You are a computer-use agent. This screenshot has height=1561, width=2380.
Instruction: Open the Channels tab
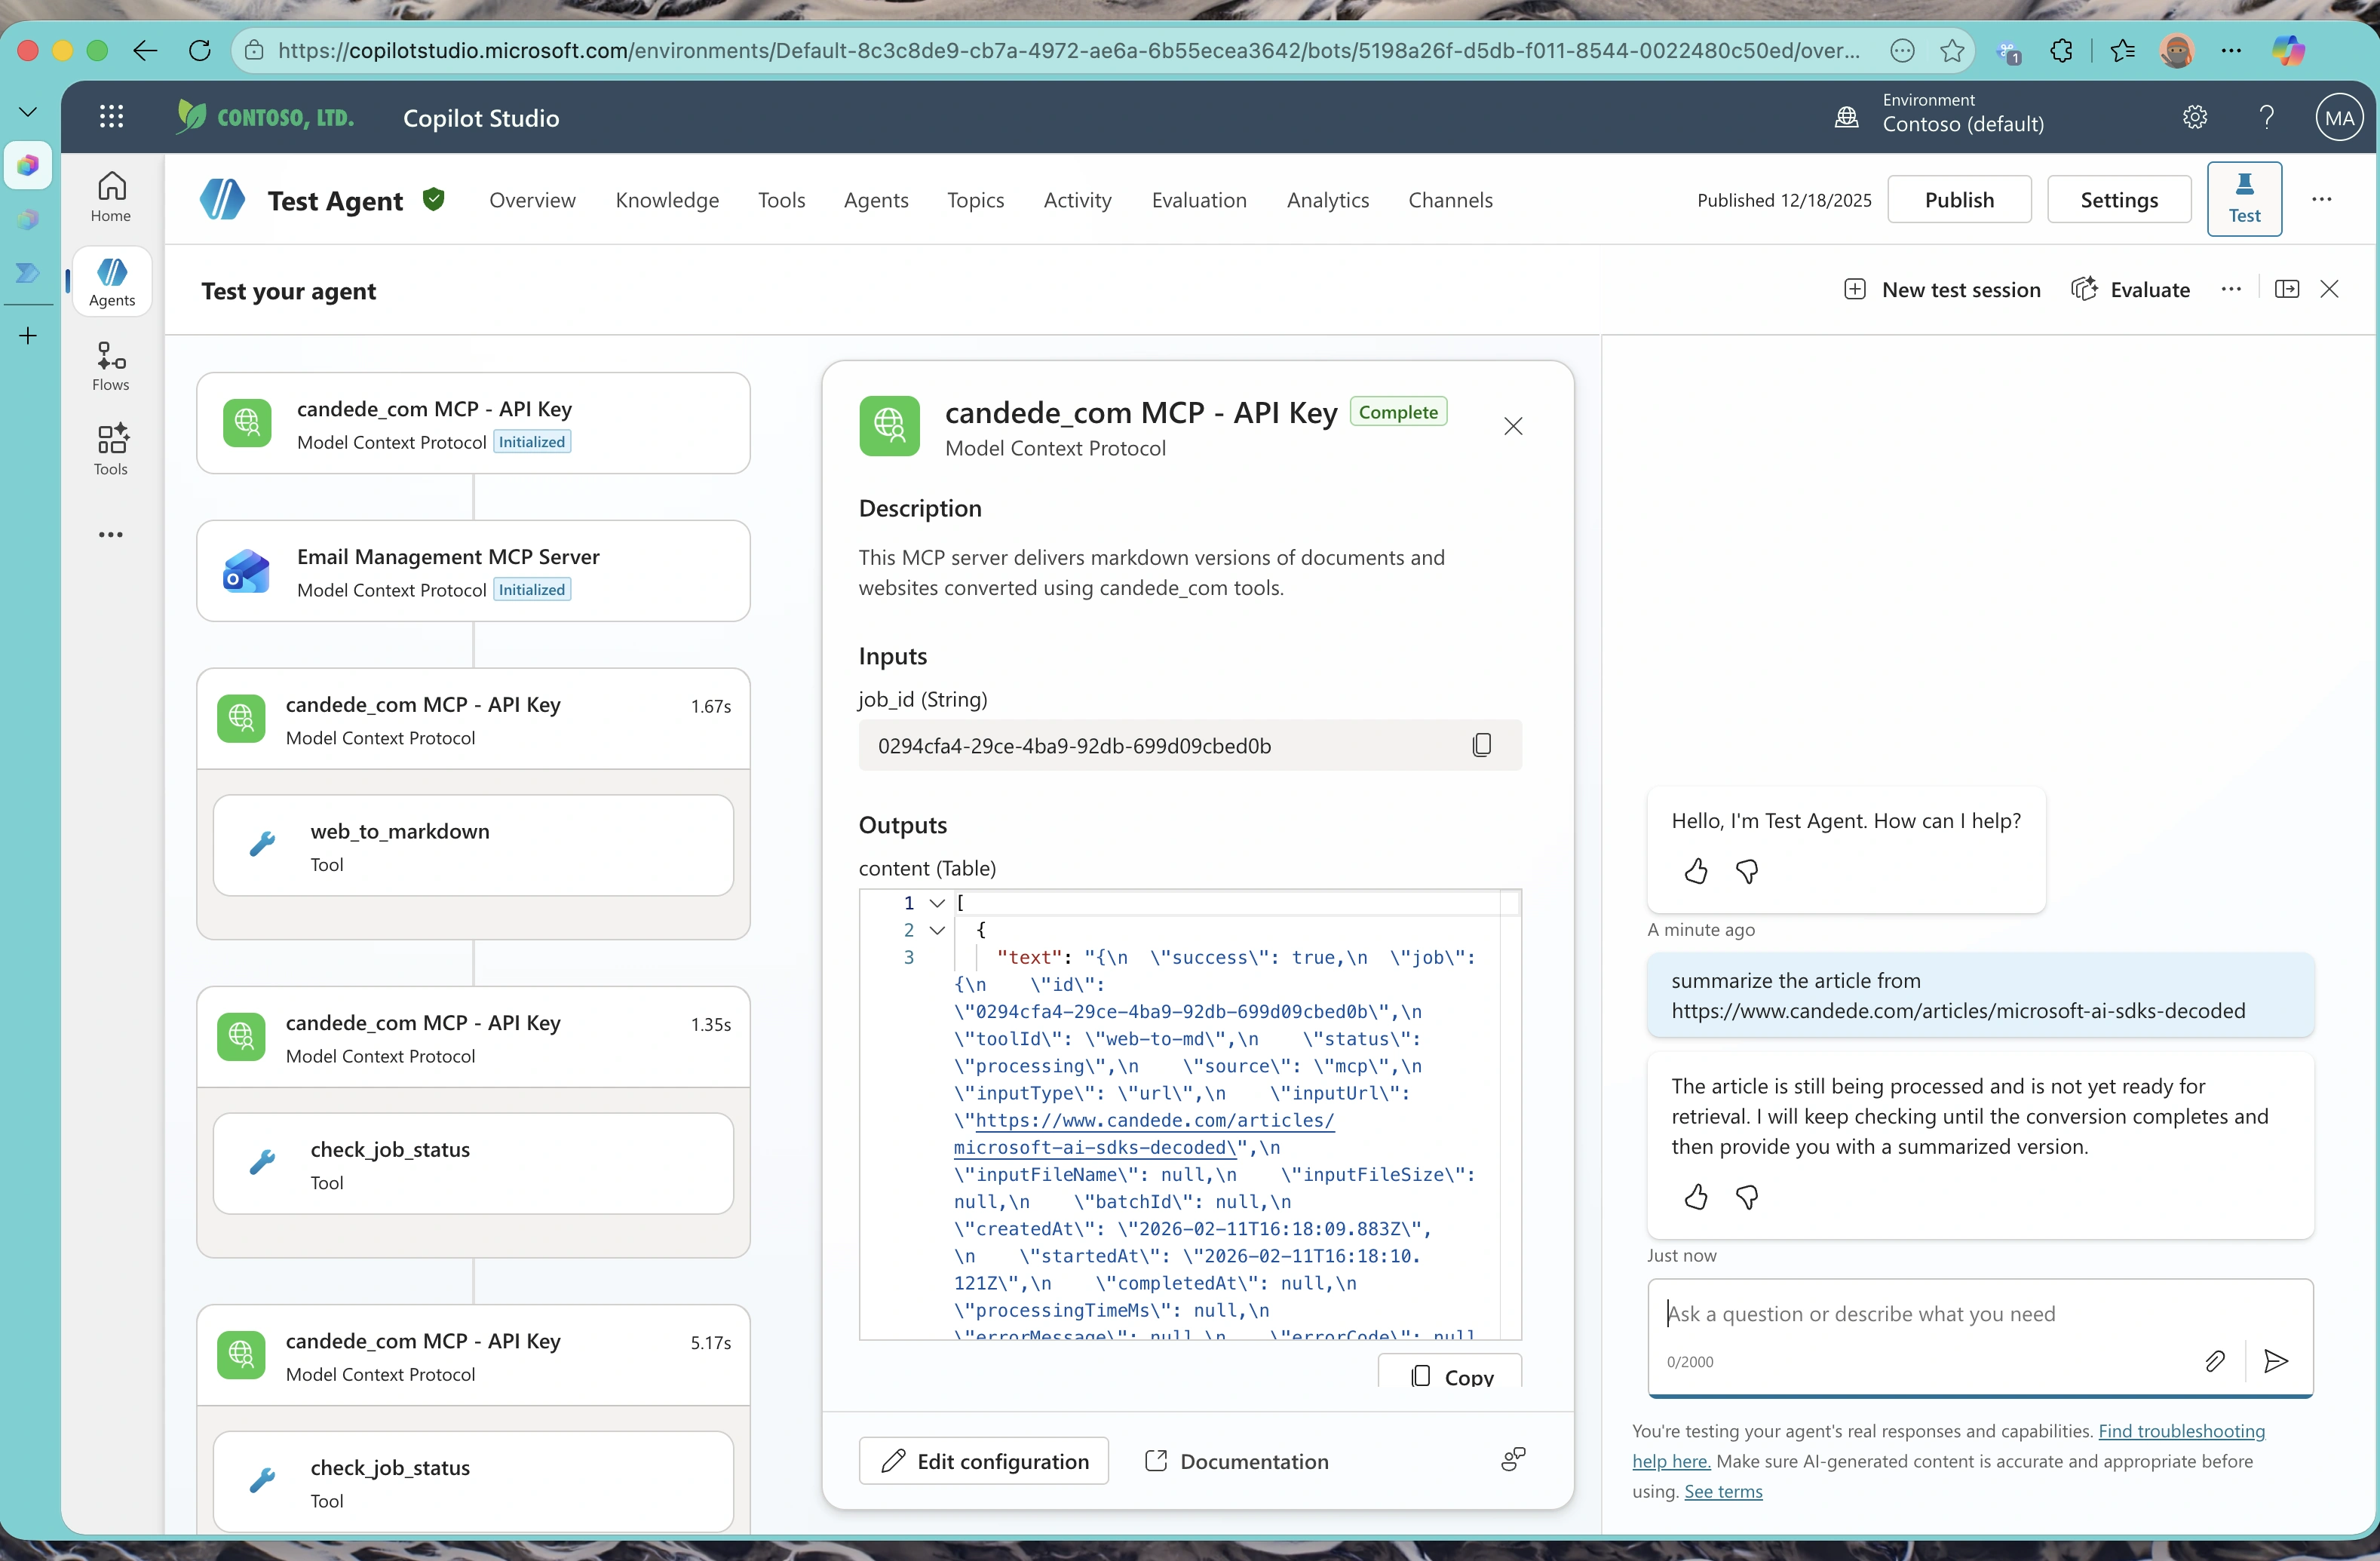1451,200
